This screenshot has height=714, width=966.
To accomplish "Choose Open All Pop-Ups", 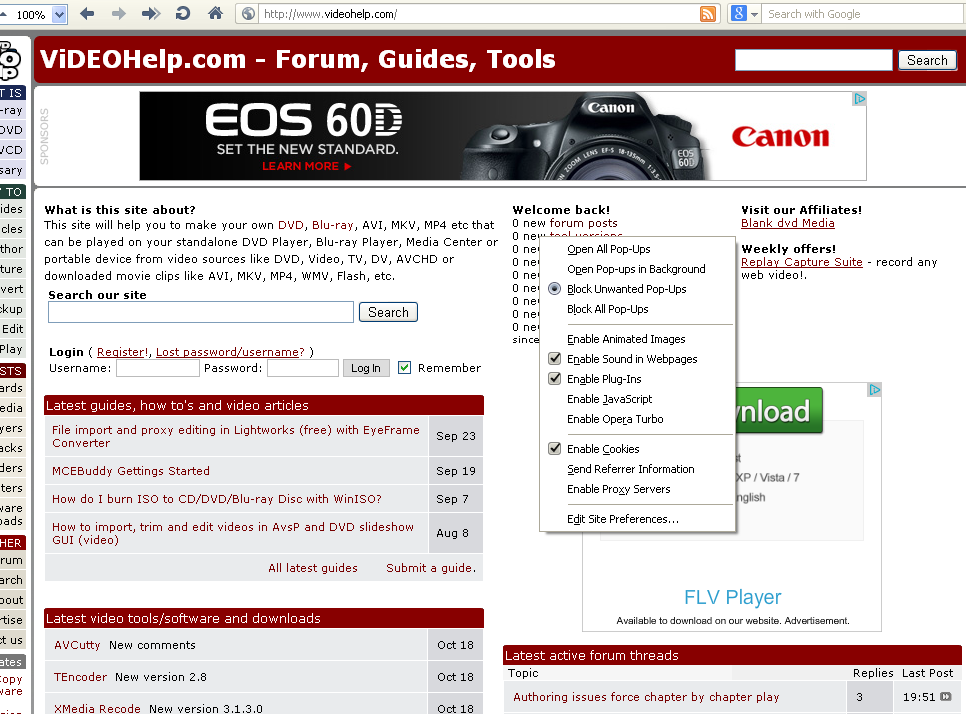I will [609, 249].
